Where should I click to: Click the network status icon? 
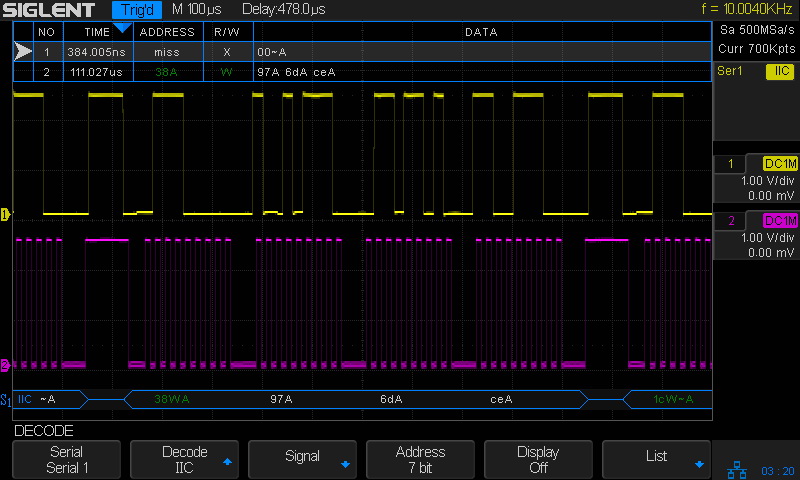pyautogui.click(x=739, y=468)
